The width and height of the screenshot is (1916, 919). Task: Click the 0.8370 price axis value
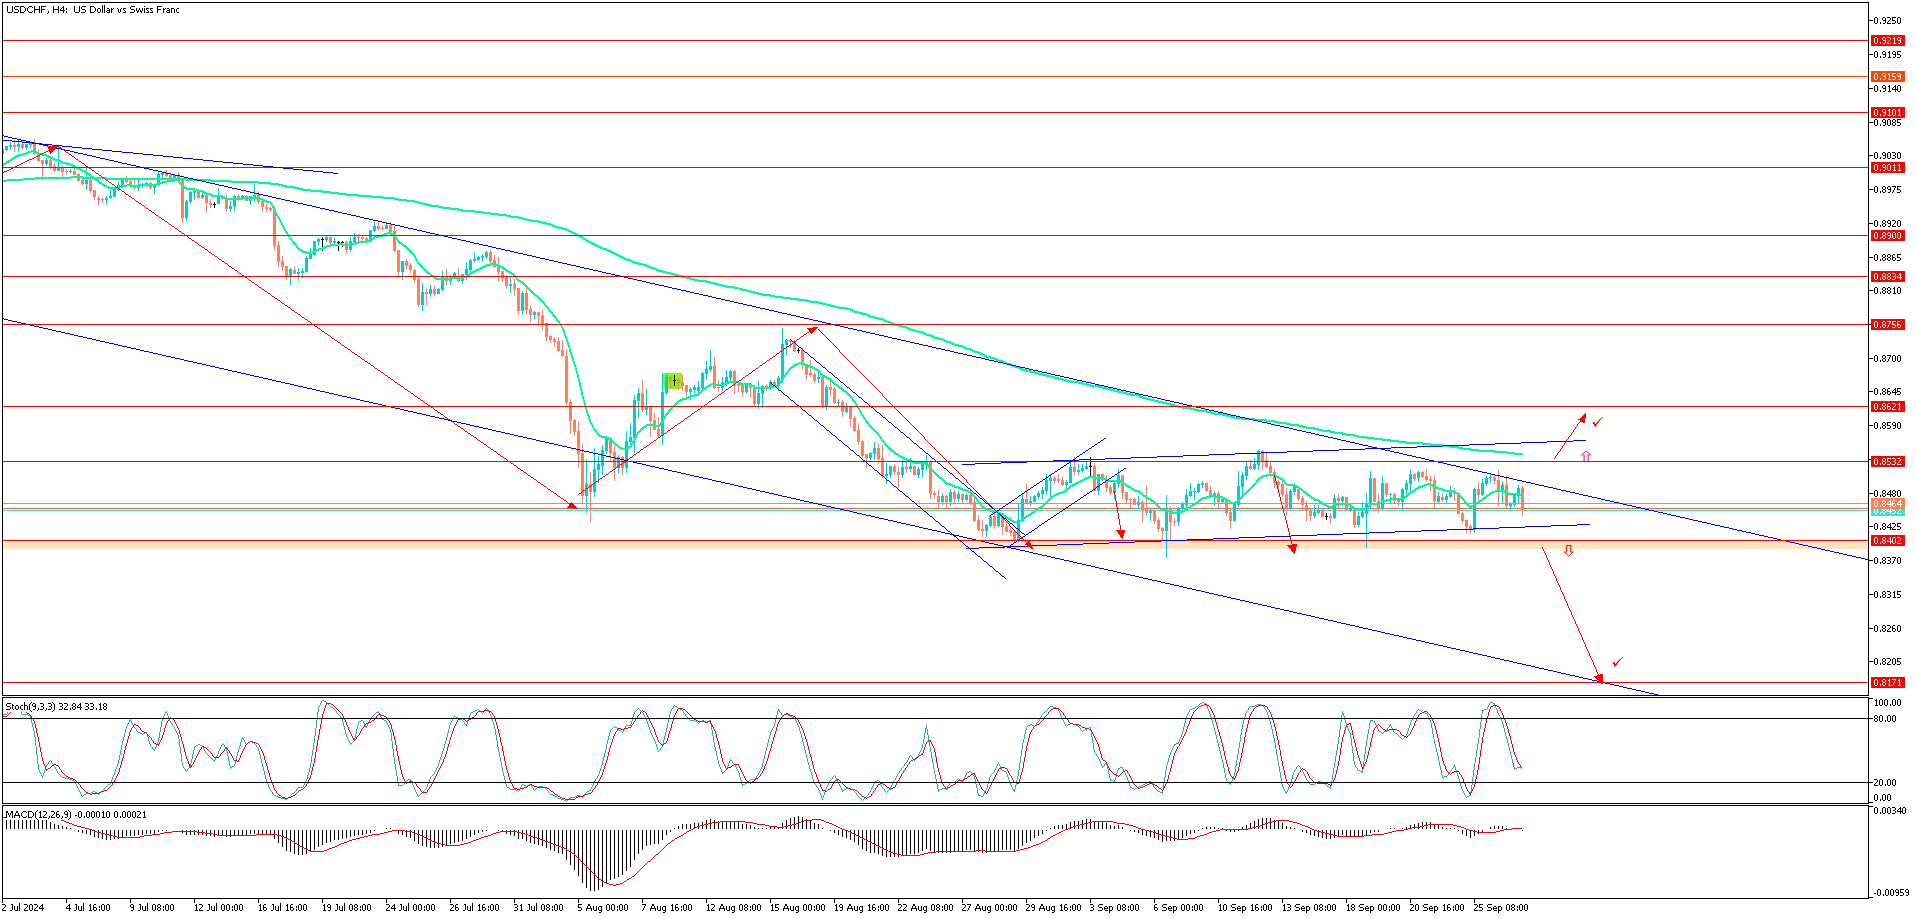(x=1887, y=561)
